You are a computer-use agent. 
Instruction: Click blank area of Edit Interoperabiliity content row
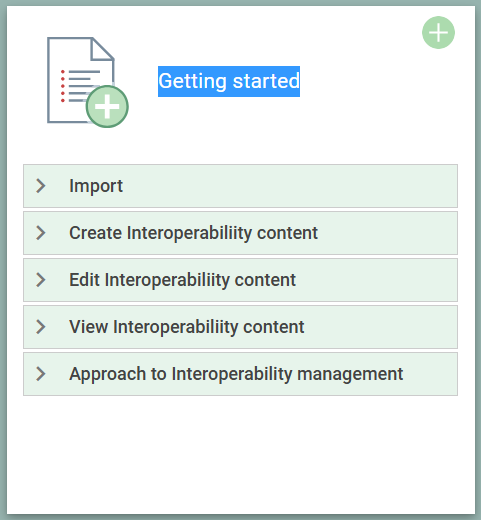pyautogui.click(x=377, y=280)
